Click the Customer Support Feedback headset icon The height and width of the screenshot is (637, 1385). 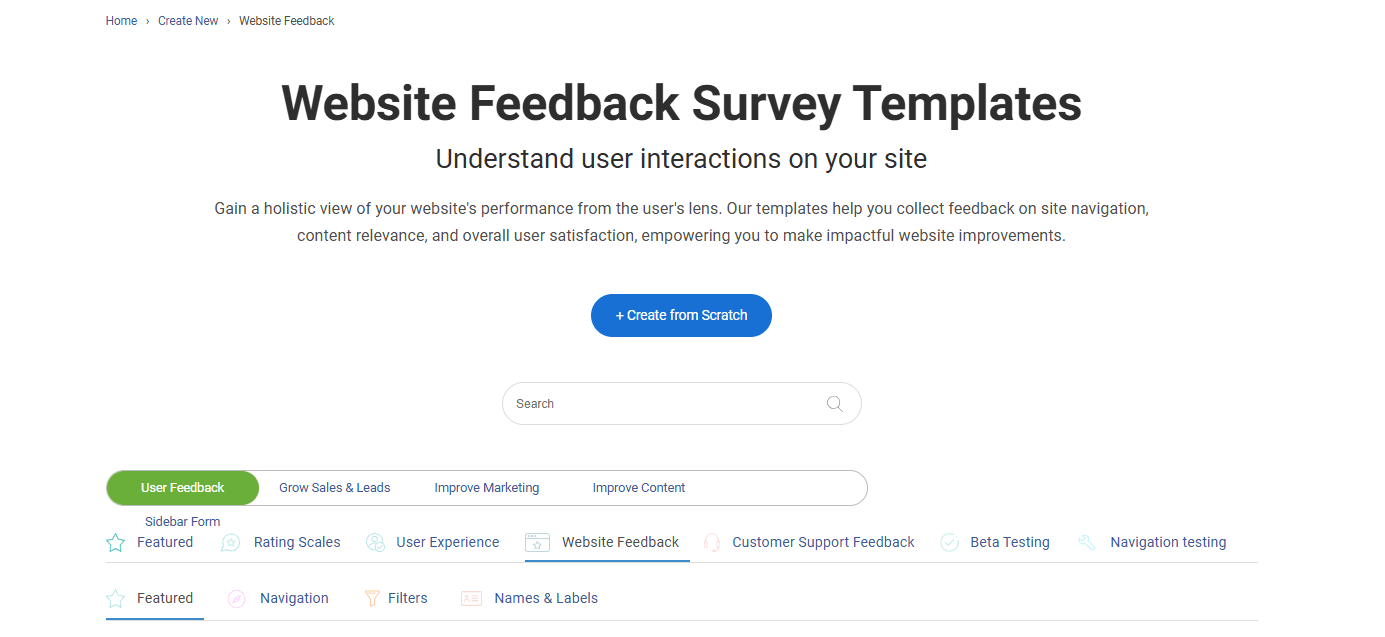click(711, 541)
